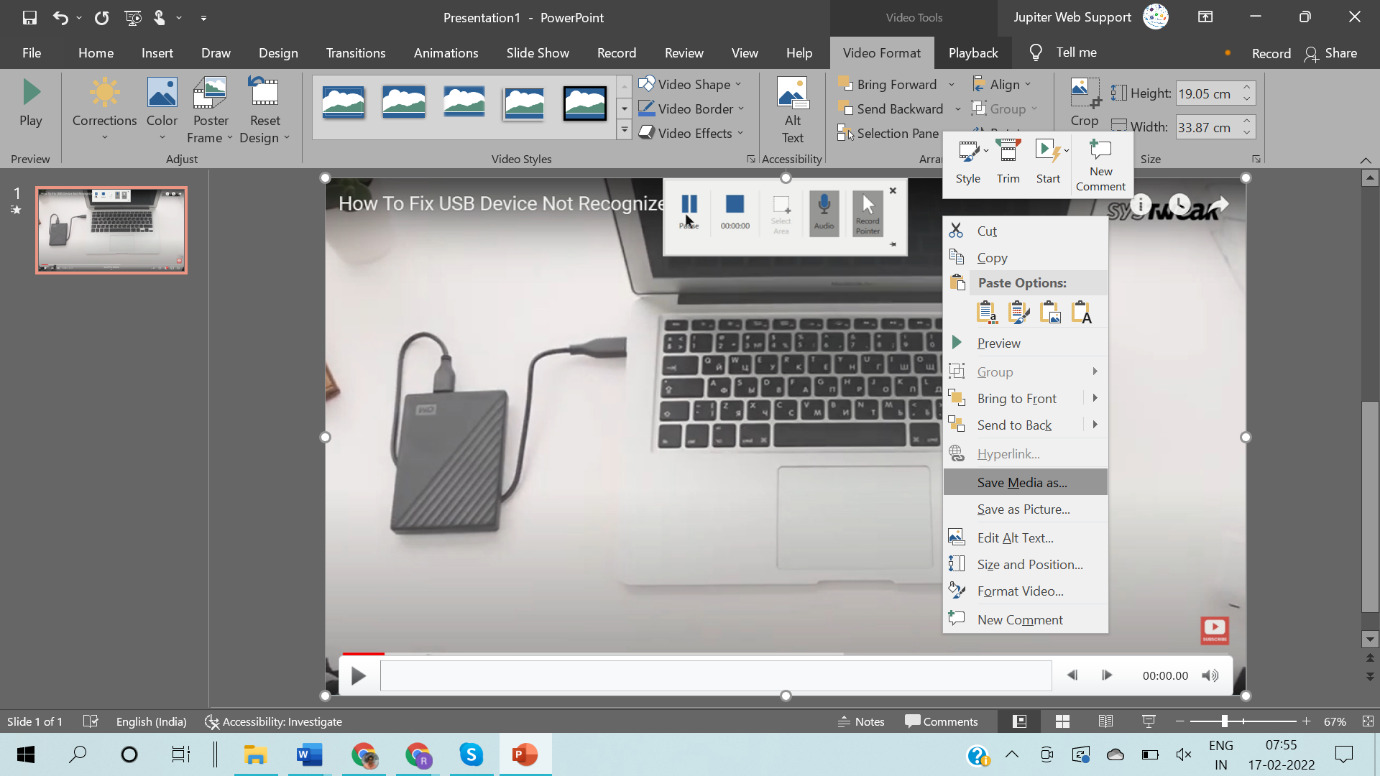Open the Slide Show tab
The height and width of the screenshot is (776, 1380).
point(538,53)
